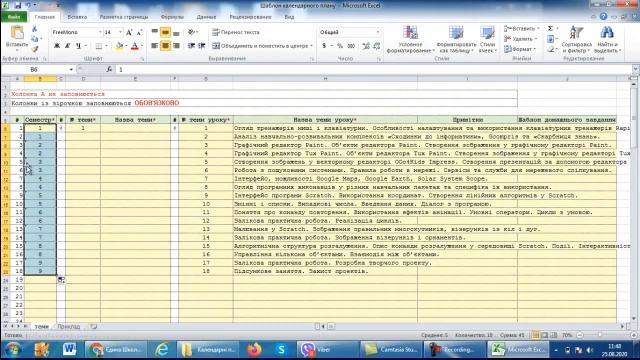Click the Clear eraser icon
Viewport: 640px width, 360px height.
(550, 49)
